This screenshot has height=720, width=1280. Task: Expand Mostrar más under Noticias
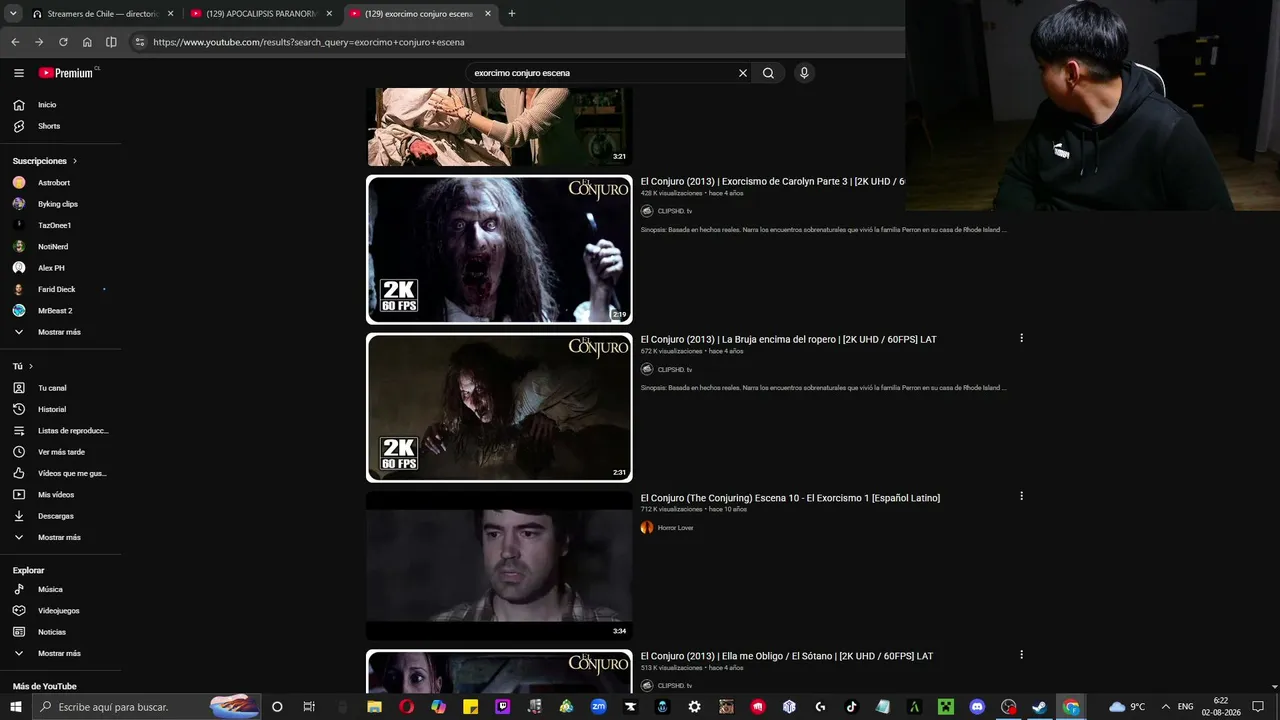(x=61, y=653)
